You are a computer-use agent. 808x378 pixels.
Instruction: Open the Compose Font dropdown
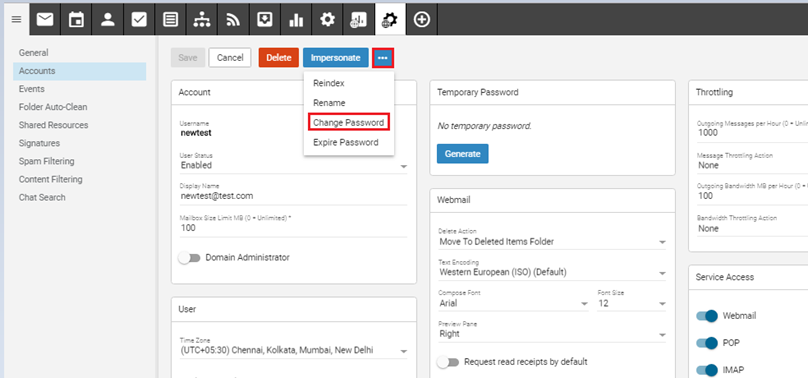513,303
